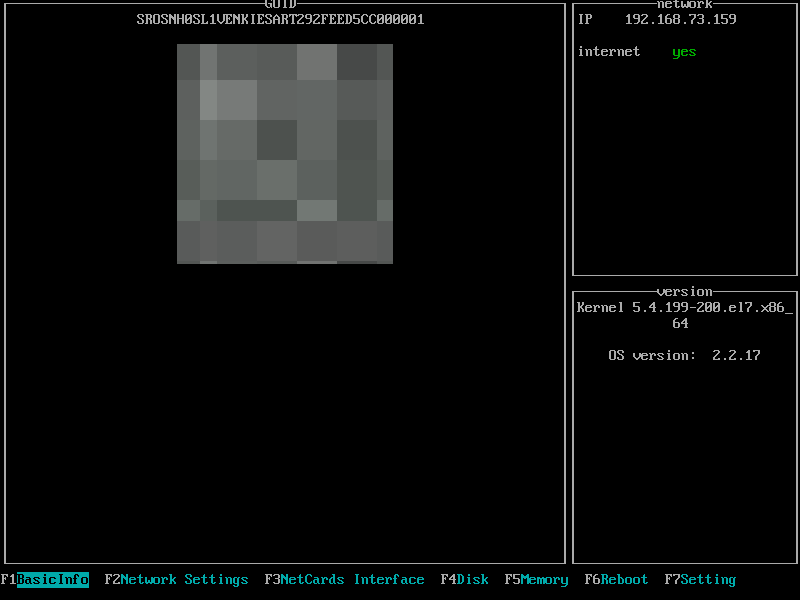Click the GUID panel title
This screenshot has width=800, height=600.
280,5
